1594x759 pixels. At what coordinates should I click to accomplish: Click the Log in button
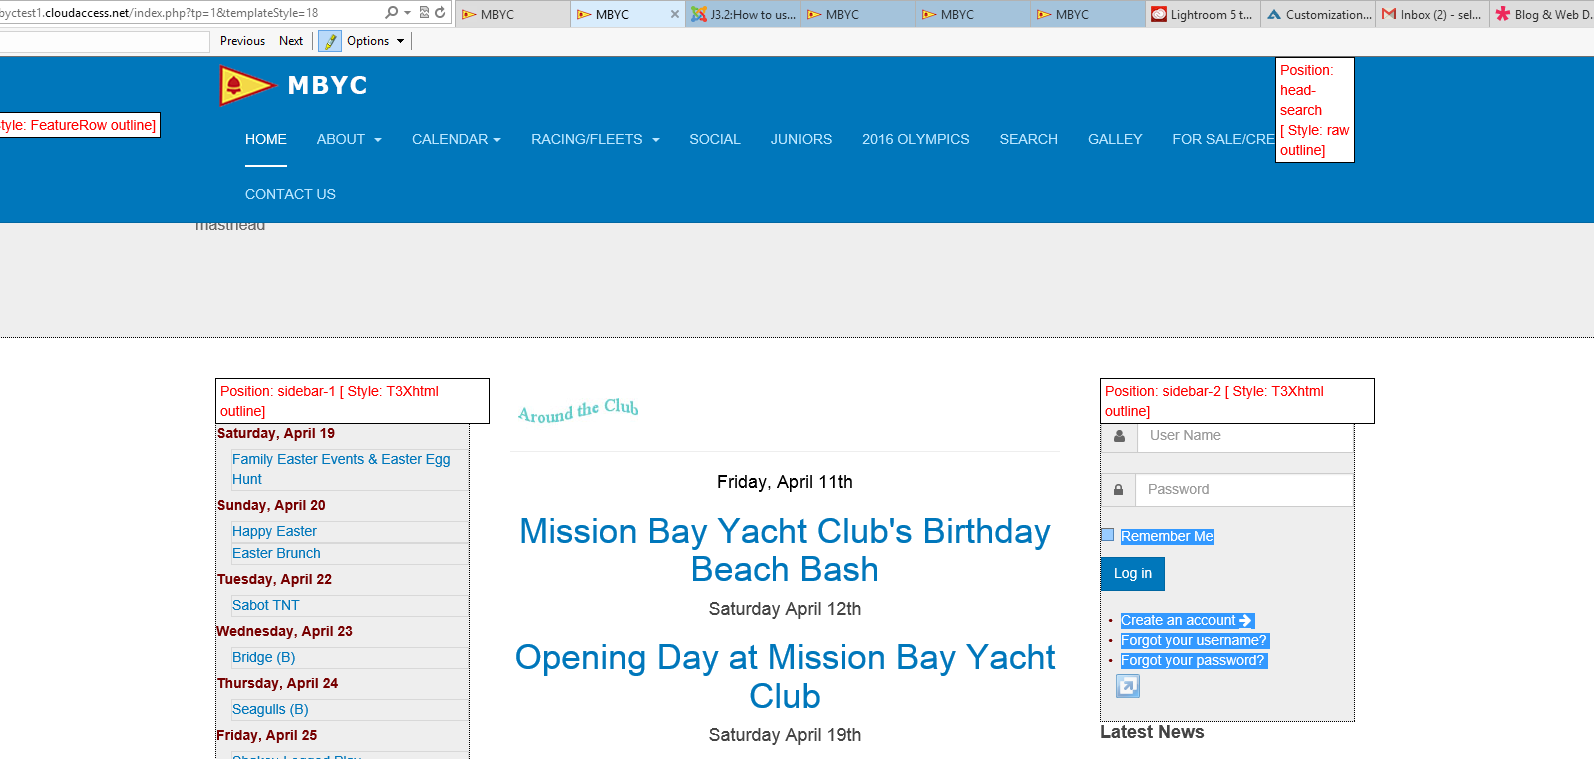click(1133, 574)
